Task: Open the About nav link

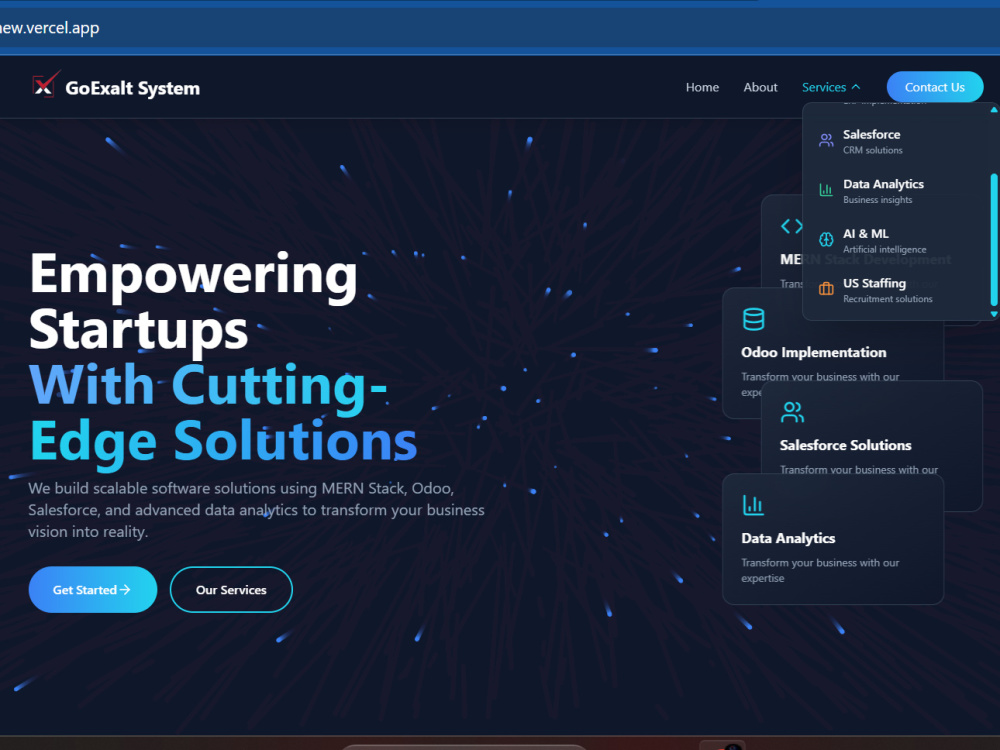Action: pos(760,87)
